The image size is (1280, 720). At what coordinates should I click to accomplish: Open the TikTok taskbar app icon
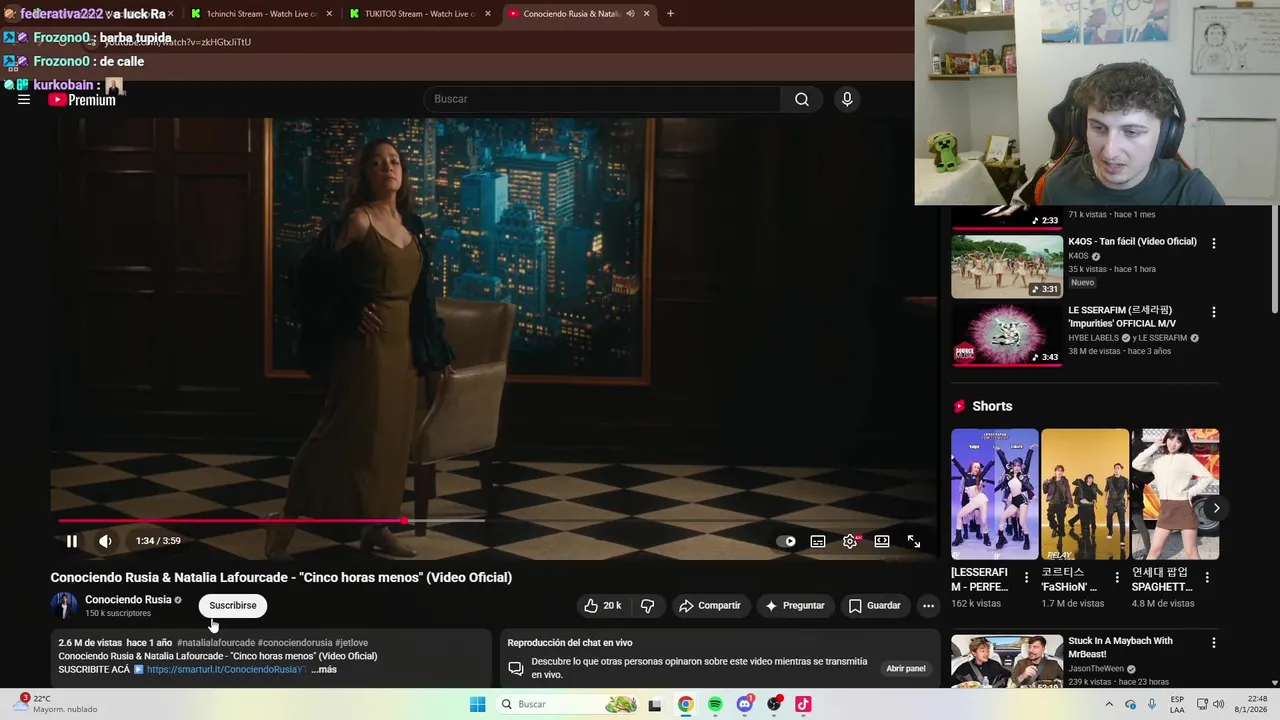coord(803,704)
